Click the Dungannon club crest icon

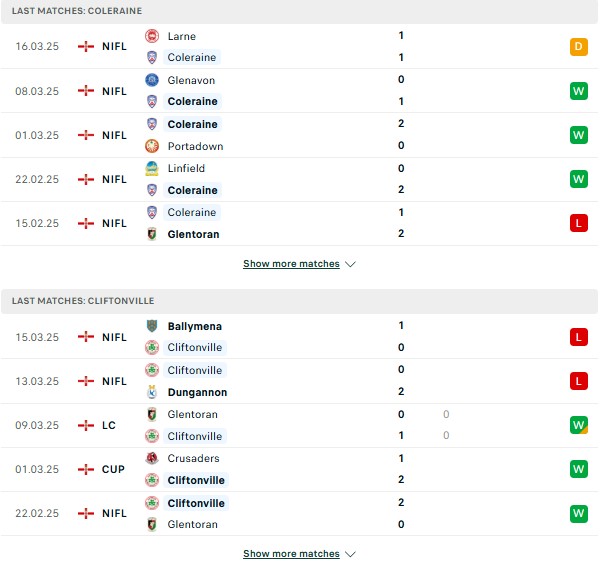click(x=152, y=392)
